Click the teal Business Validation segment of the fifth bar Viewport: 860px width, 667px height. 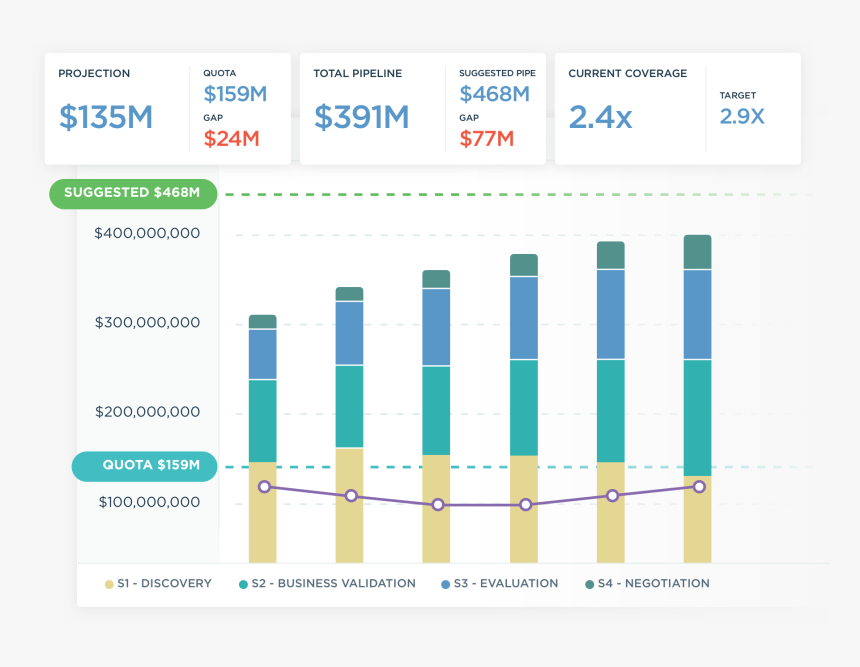coord(610,411)
